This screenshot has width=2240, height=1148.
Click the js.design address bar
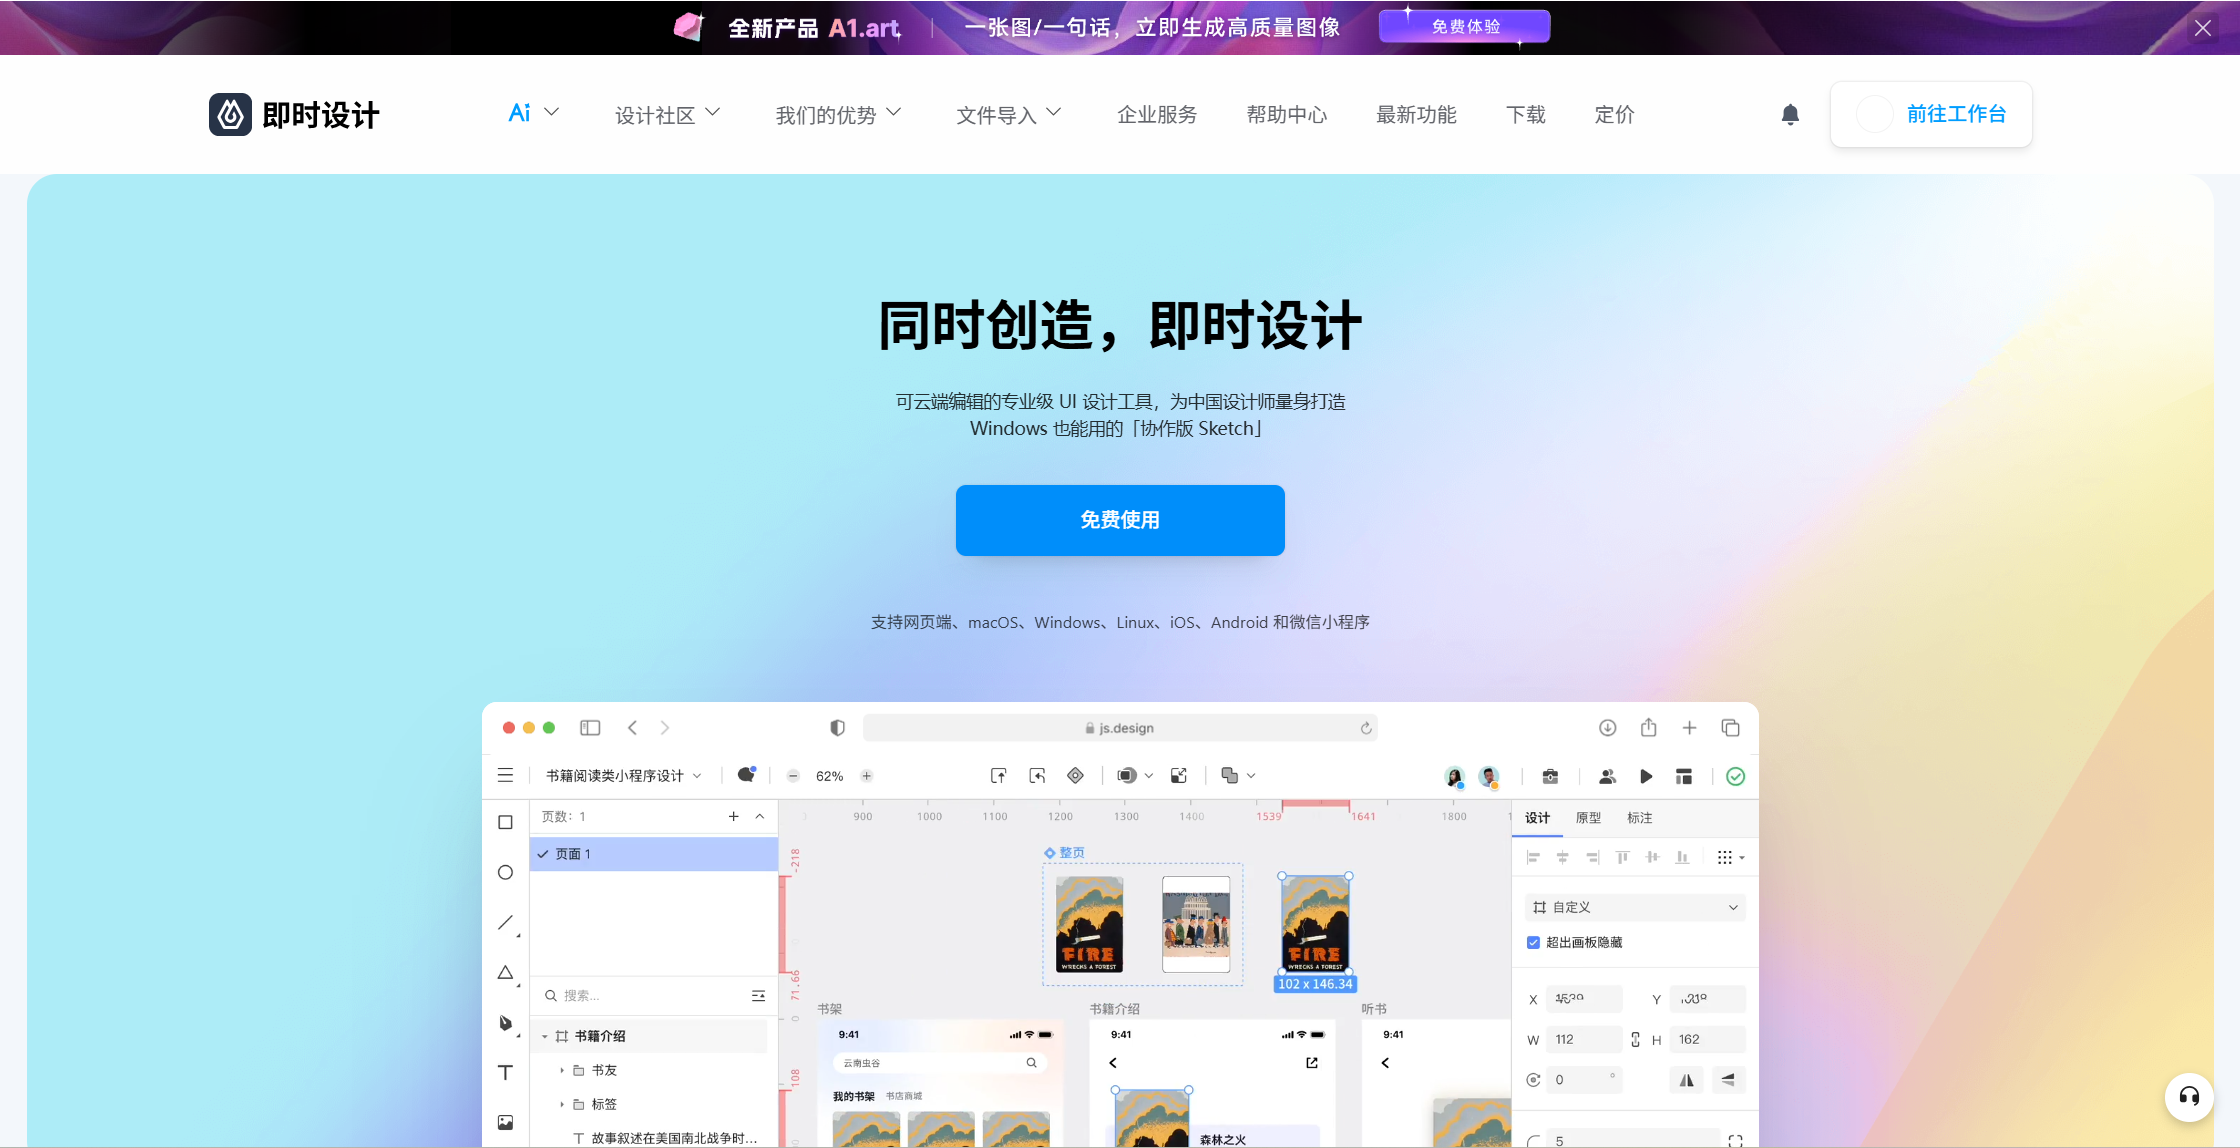tap(1120, 728)
